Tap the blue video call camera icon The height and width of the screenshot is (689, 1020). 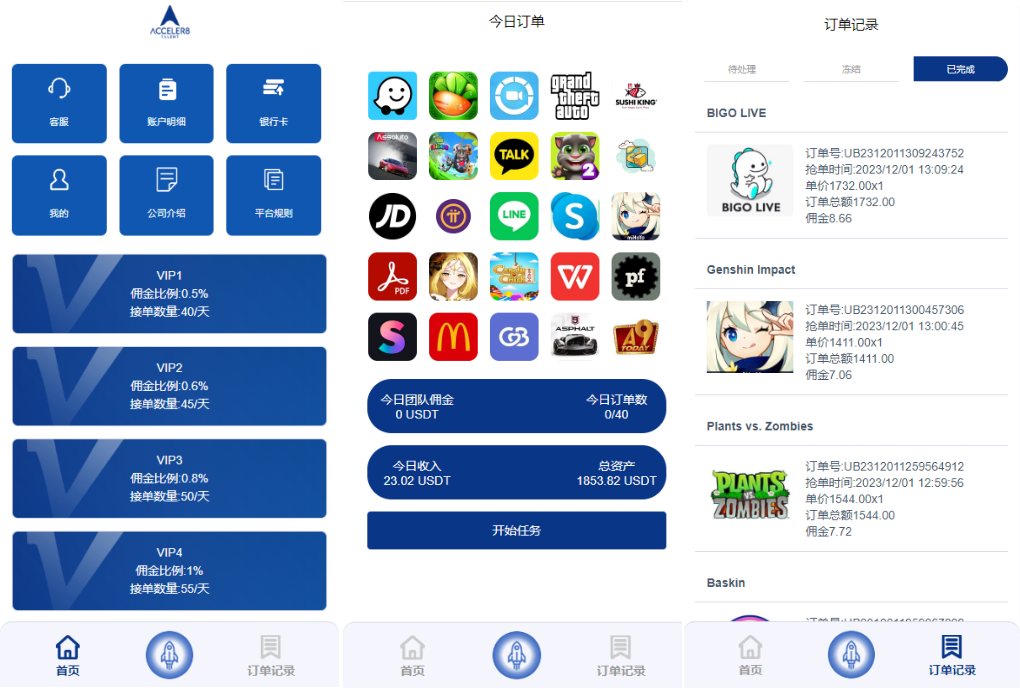click(x=514, y=96)
